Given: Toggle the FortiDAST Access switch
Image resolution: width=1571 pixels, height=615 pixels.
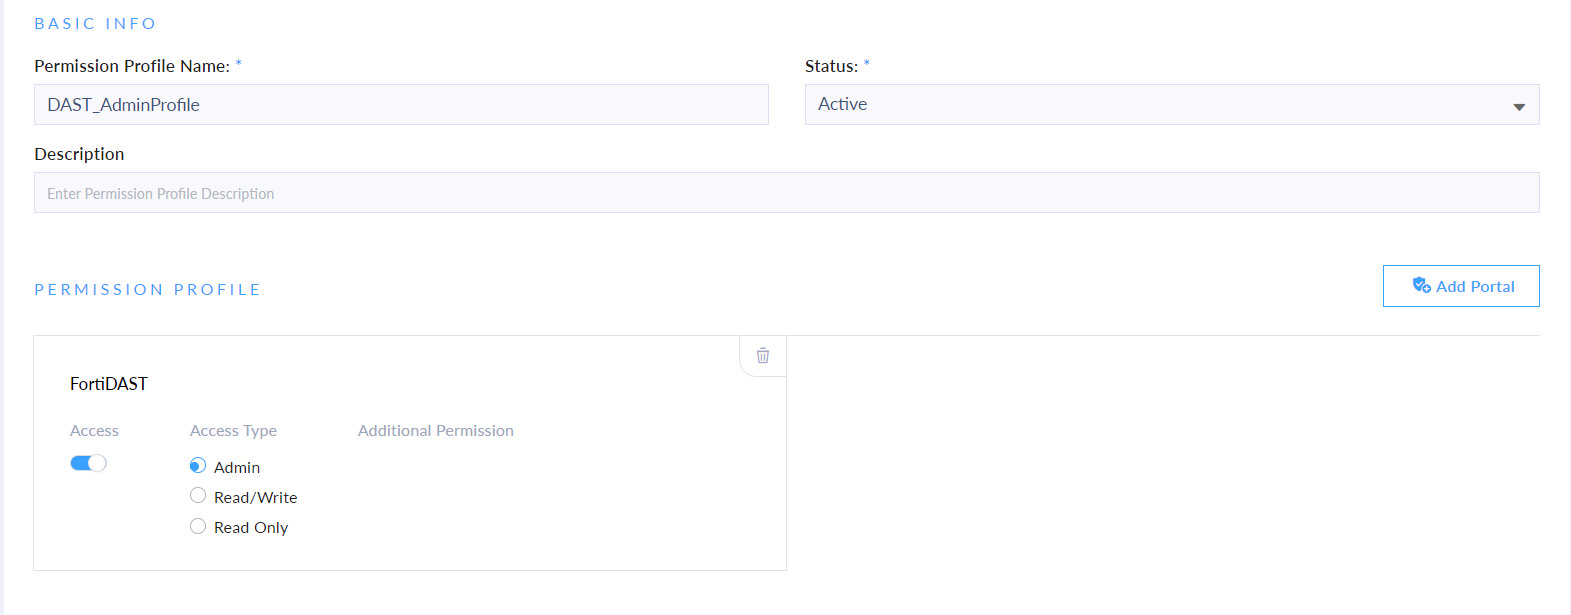Looking at the screenshot, I should 88,463.
